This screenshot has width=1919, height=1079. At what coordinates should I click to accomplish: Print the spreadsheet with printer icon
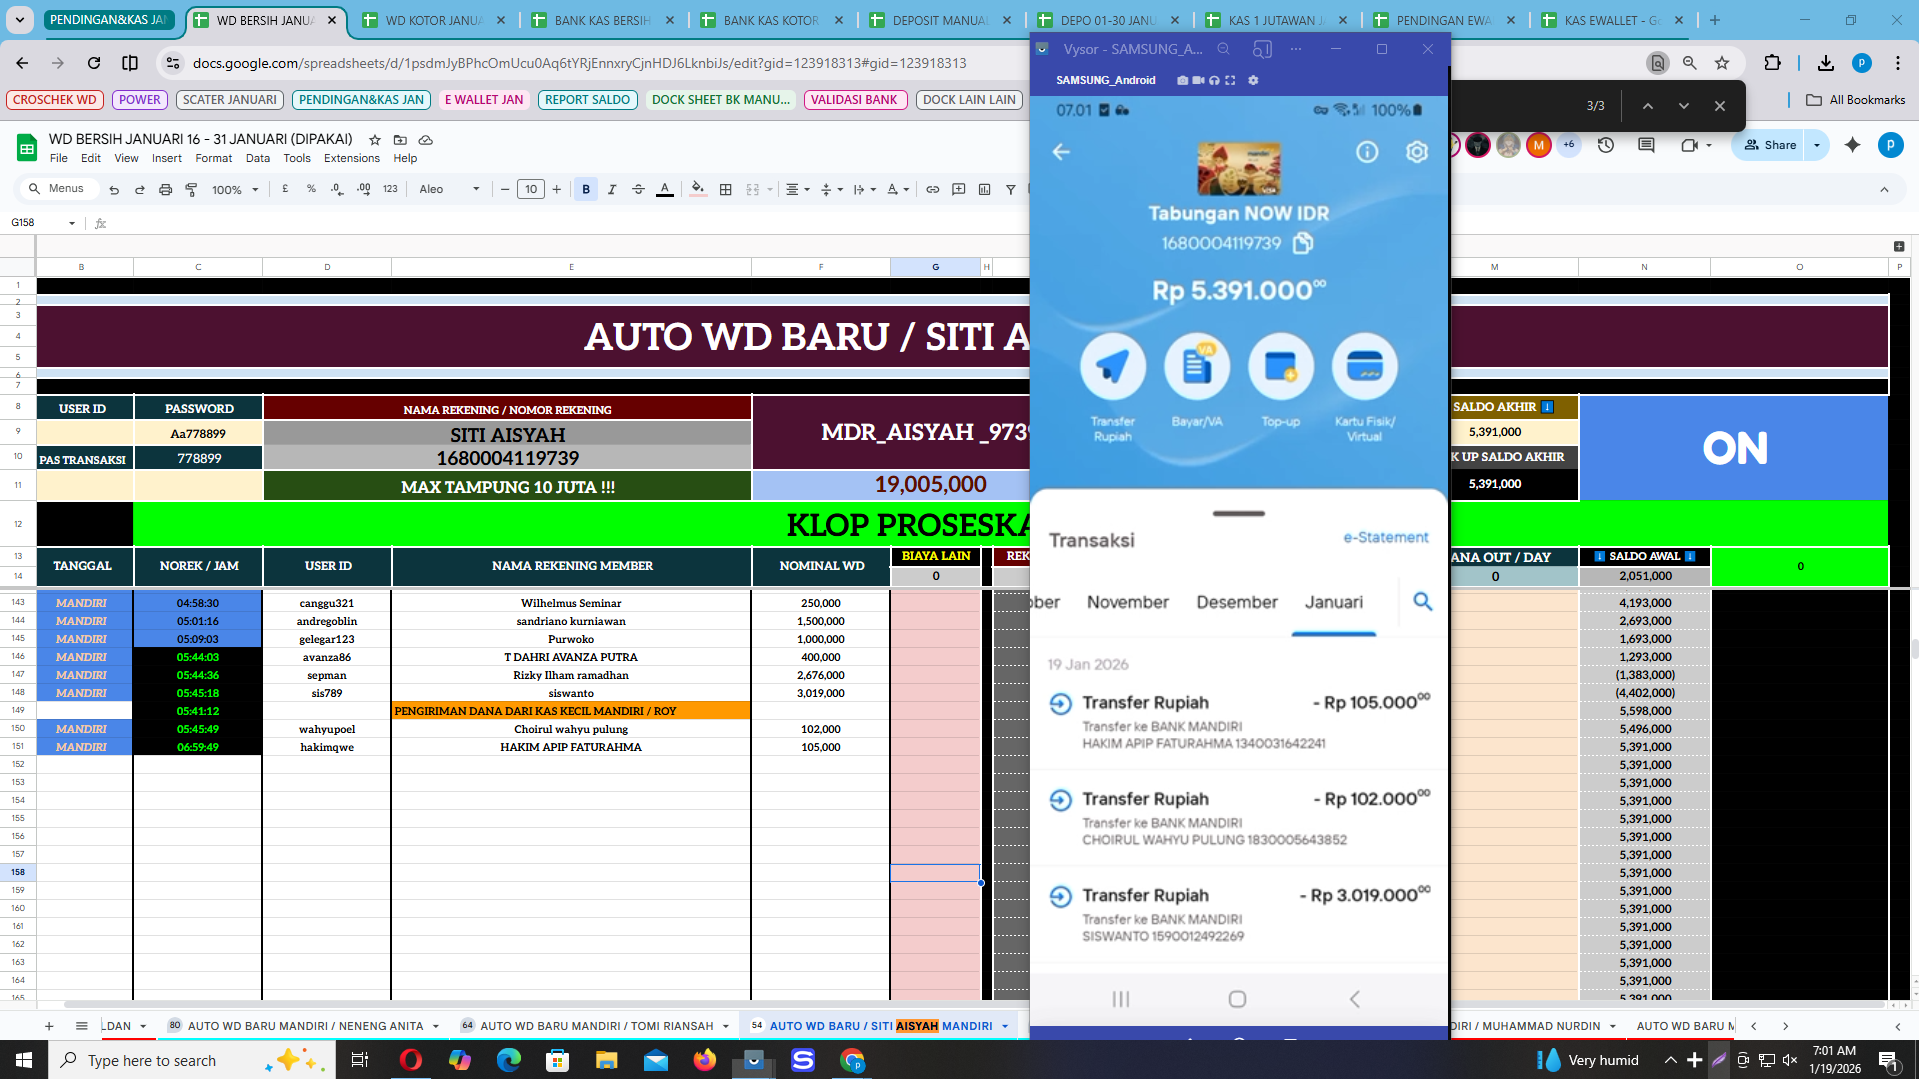point(166,189)
